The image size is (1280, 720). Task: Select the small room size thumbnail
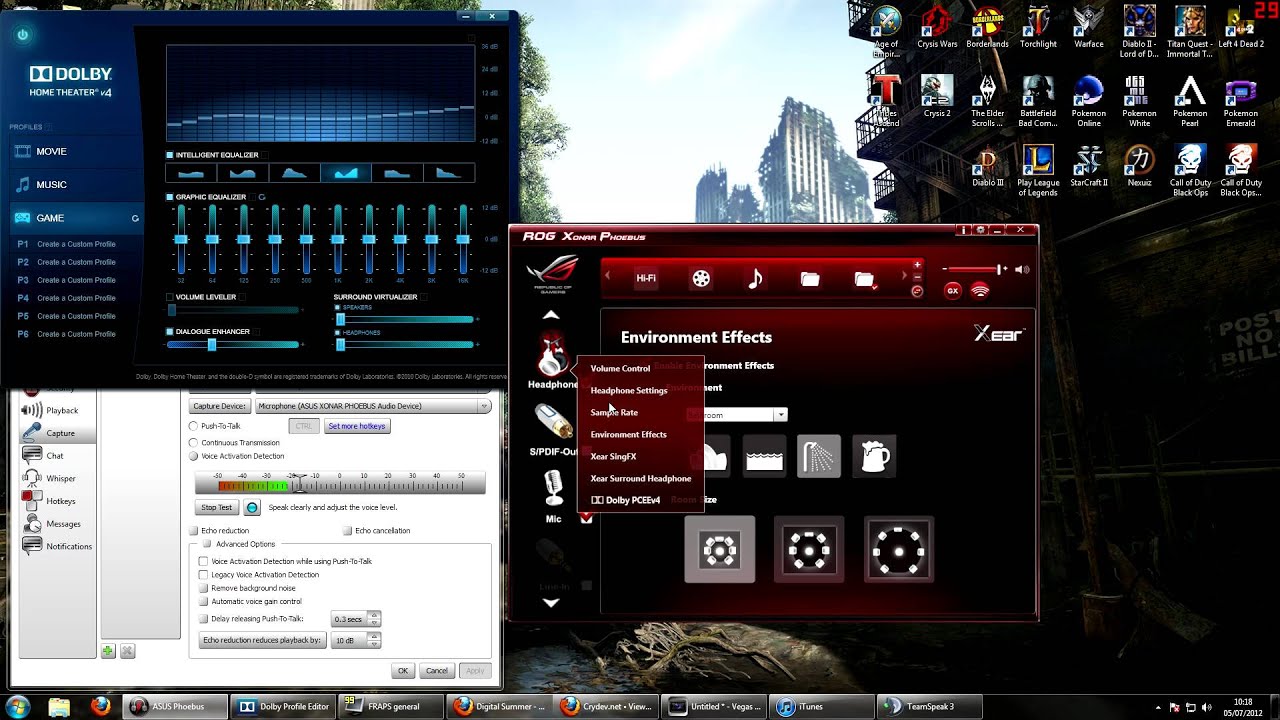720,549
